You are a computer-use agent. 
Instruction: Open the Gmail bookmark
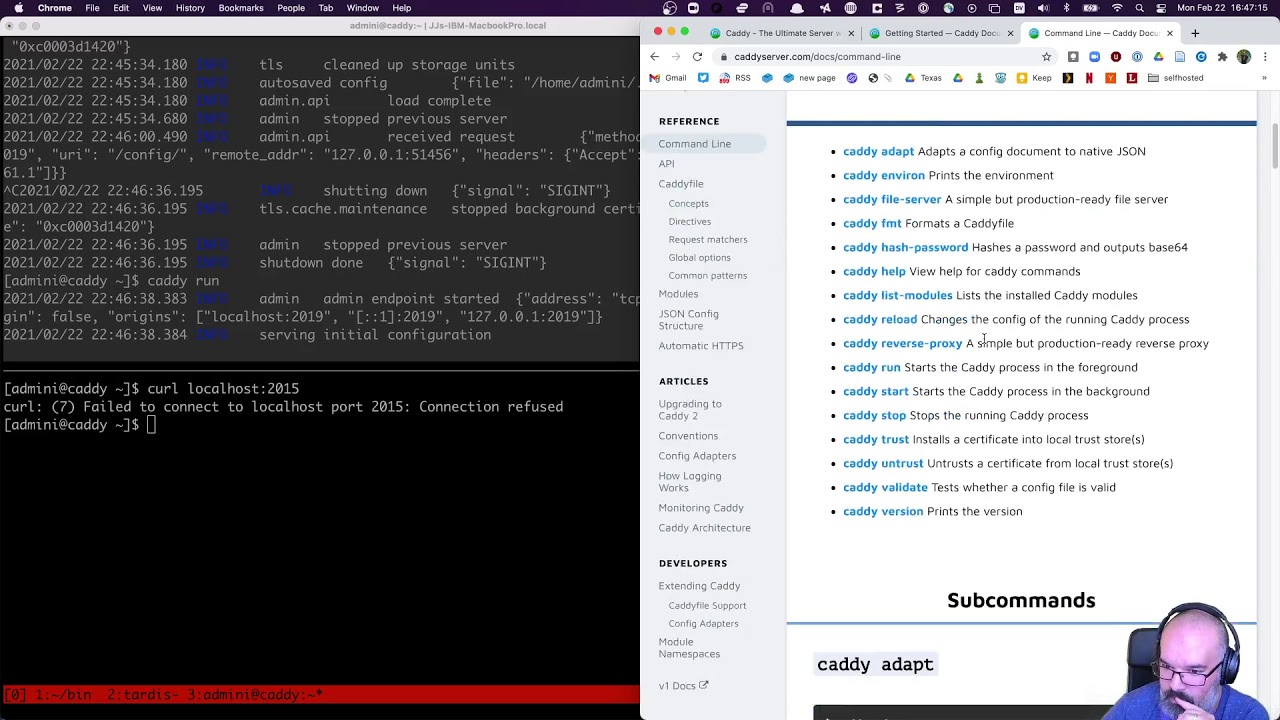coord(668,78)
